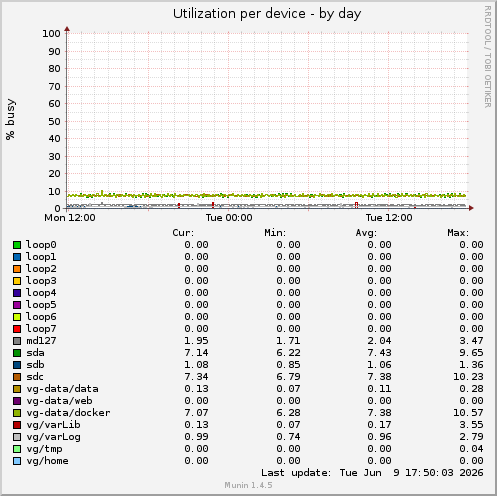Click the Tue 12:00 axis label
497x496 pixels.
click(389, 218)
